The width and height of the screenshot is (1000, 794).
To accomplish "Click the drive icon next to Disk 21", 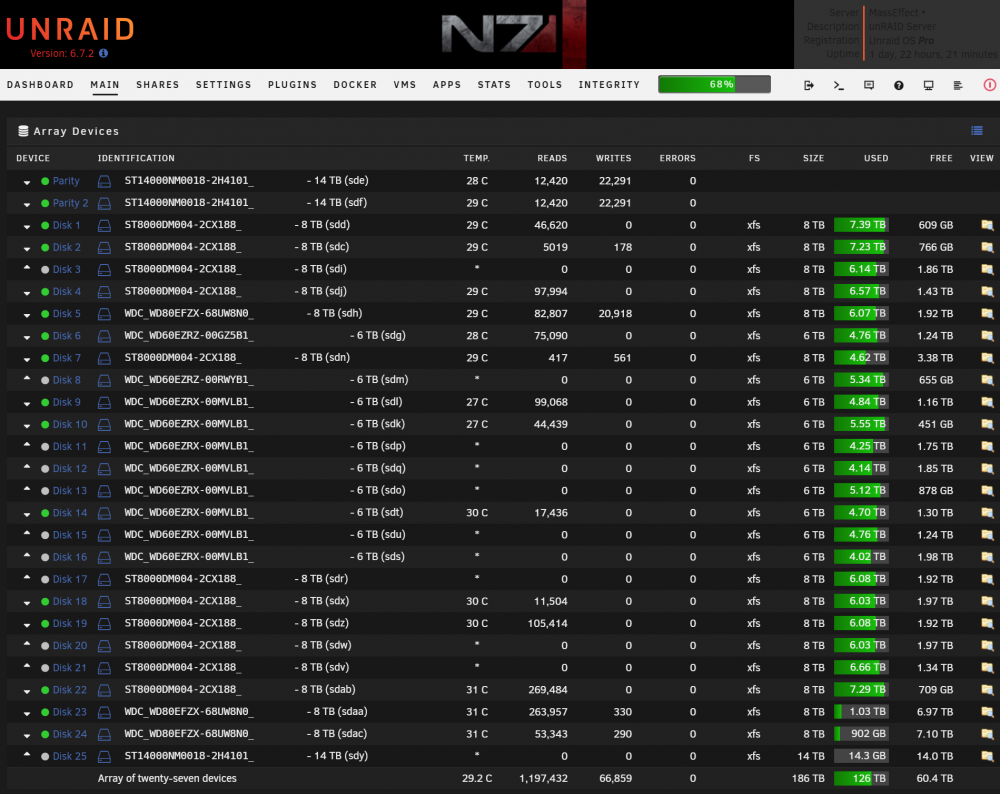I will click(x=105, y=668).
